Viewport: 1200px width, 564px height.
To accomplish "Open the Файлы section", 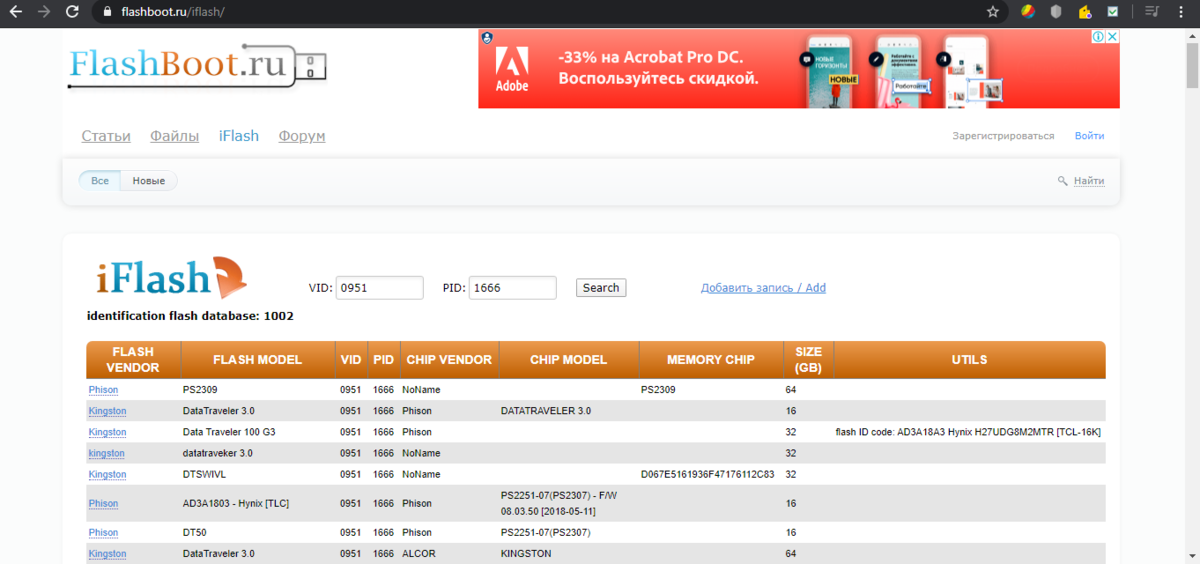I will point(174,136).
